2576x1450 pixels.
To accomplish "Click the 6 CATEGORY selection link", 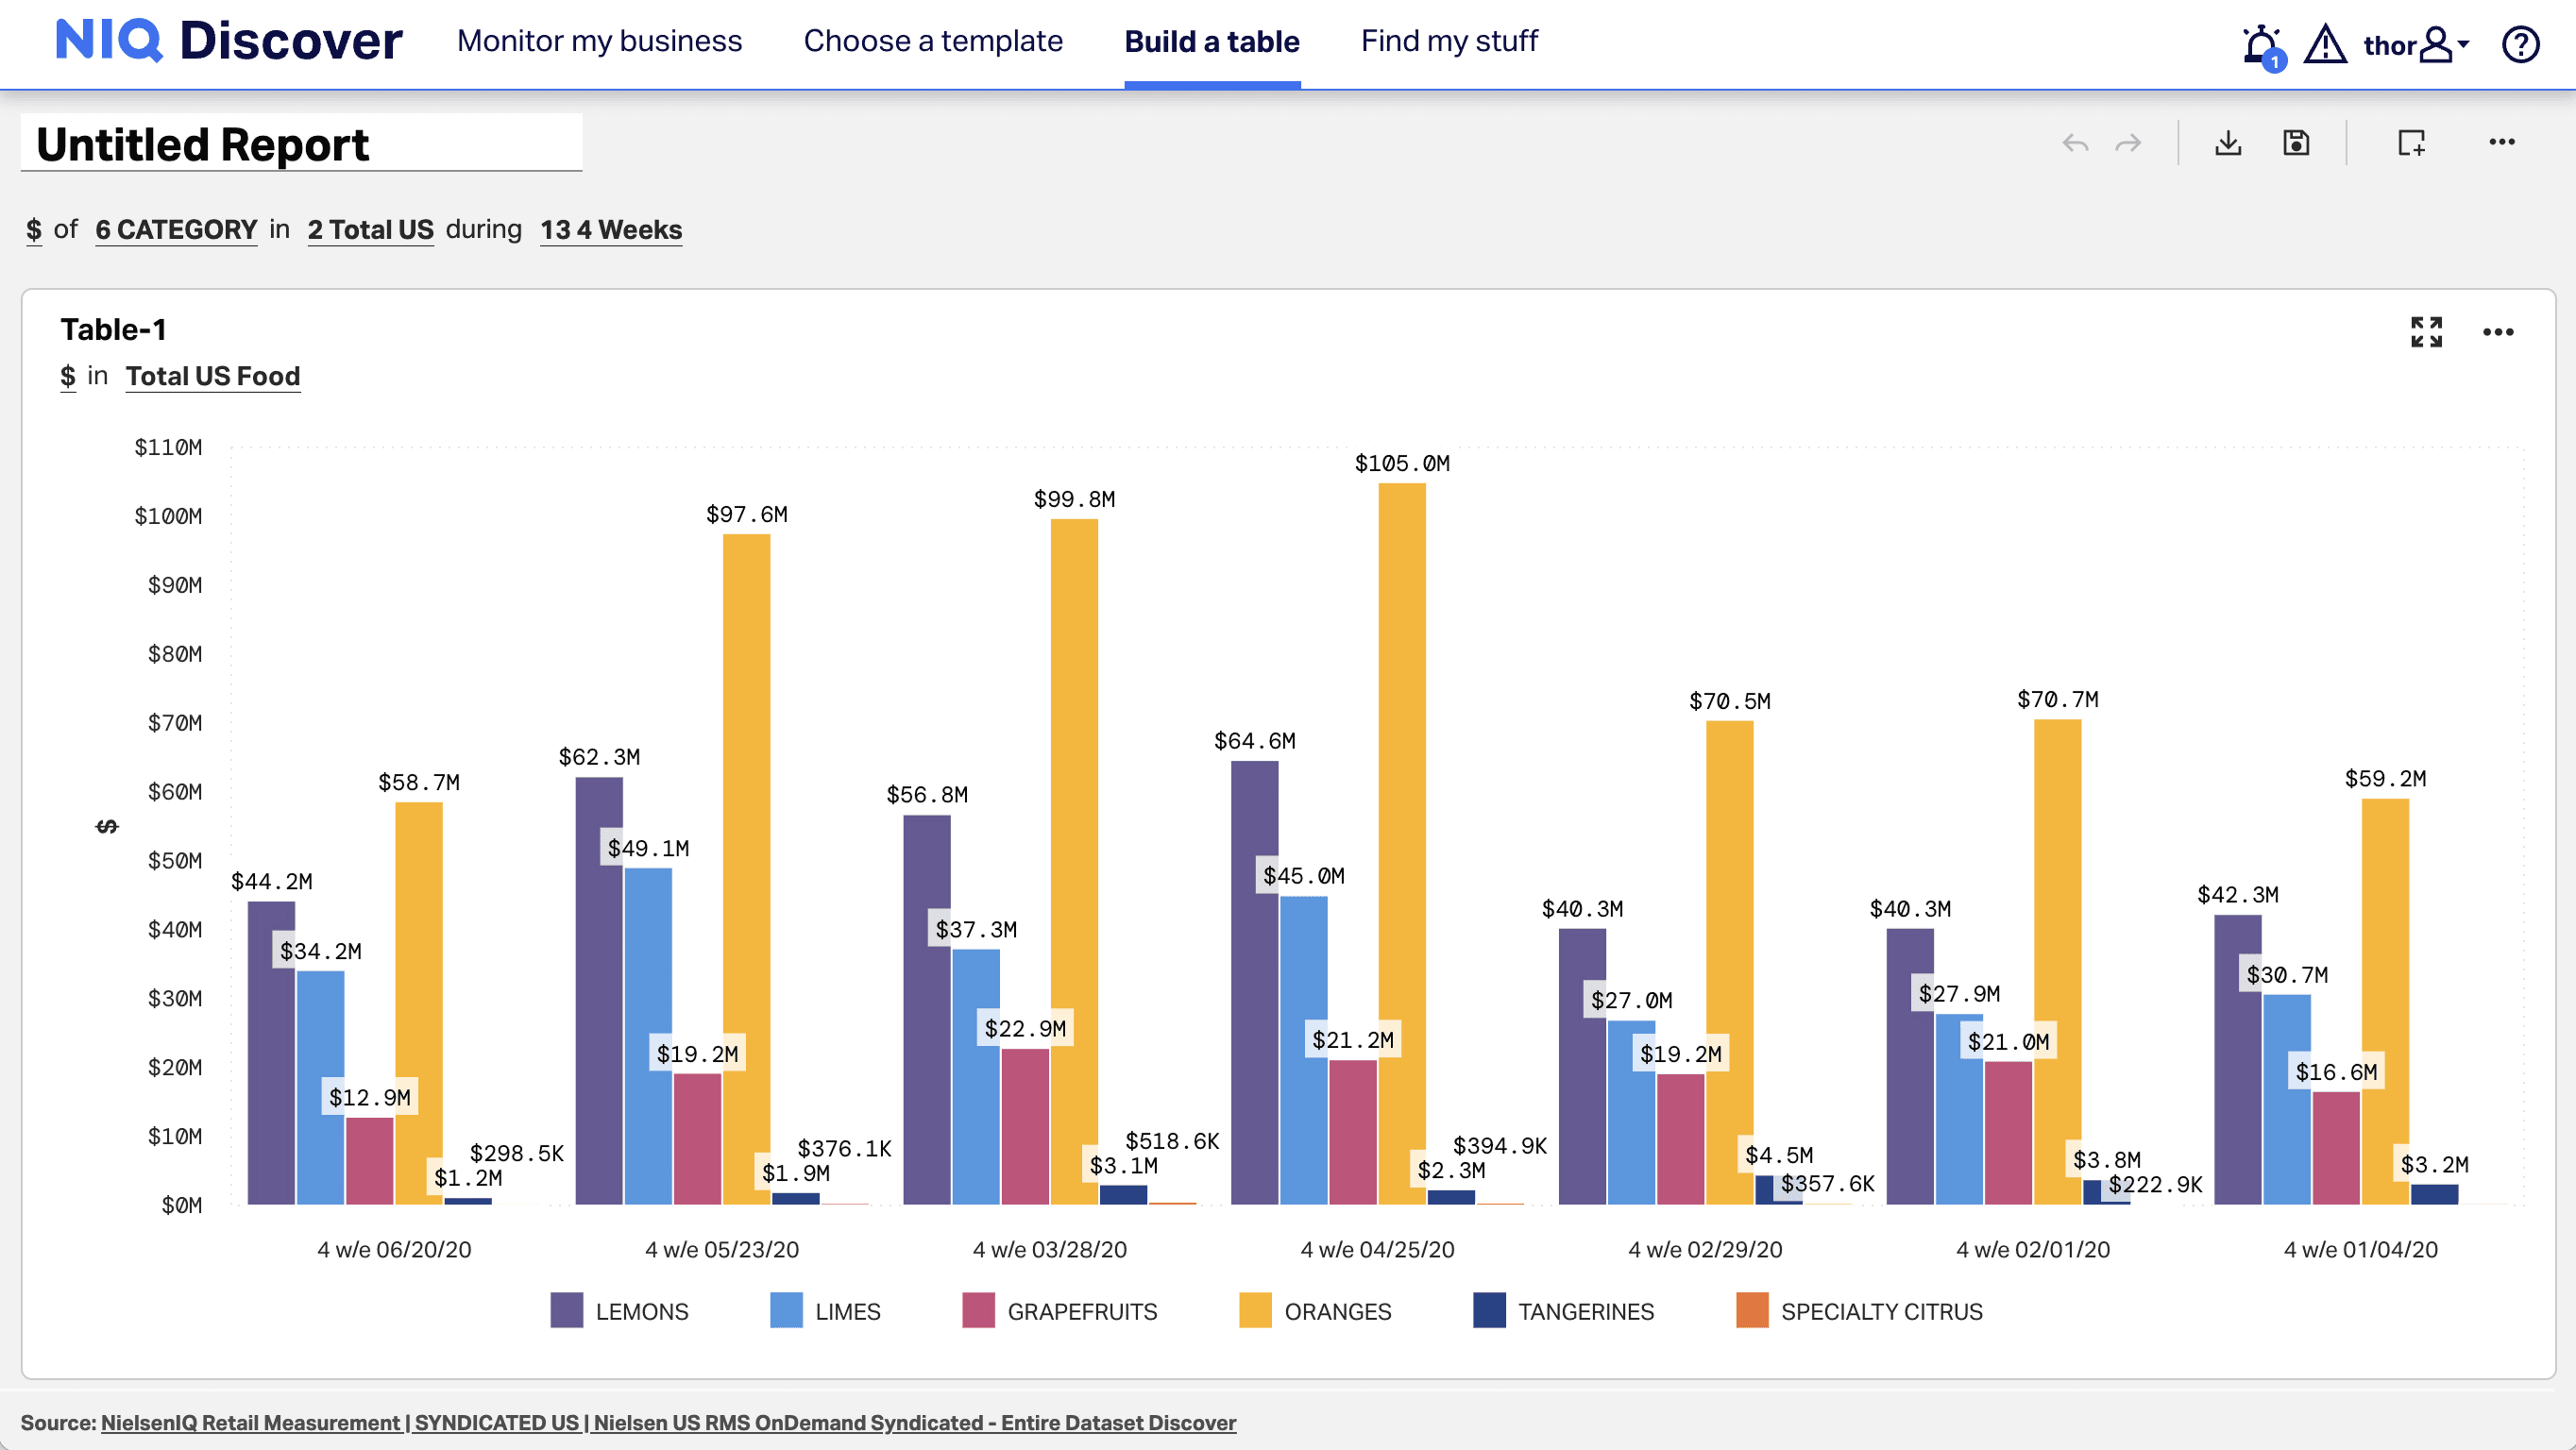I will (176, 230).
